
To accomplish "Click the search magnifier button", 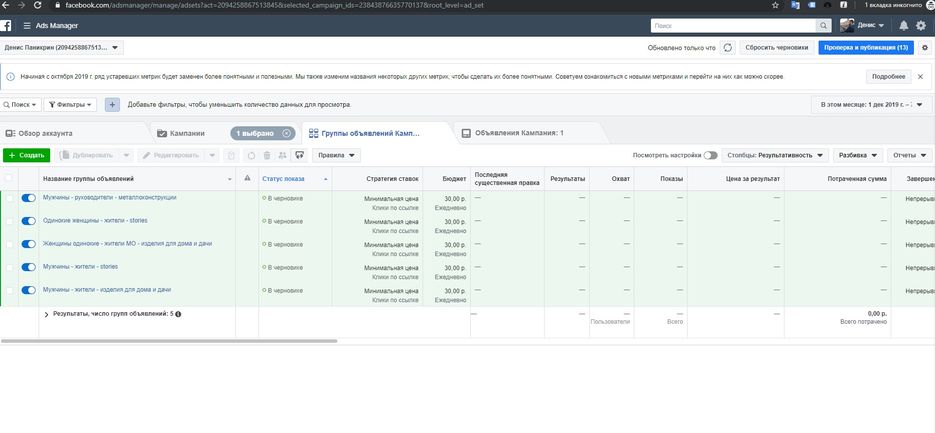I will pyautogui.click(x=822, y=25).
